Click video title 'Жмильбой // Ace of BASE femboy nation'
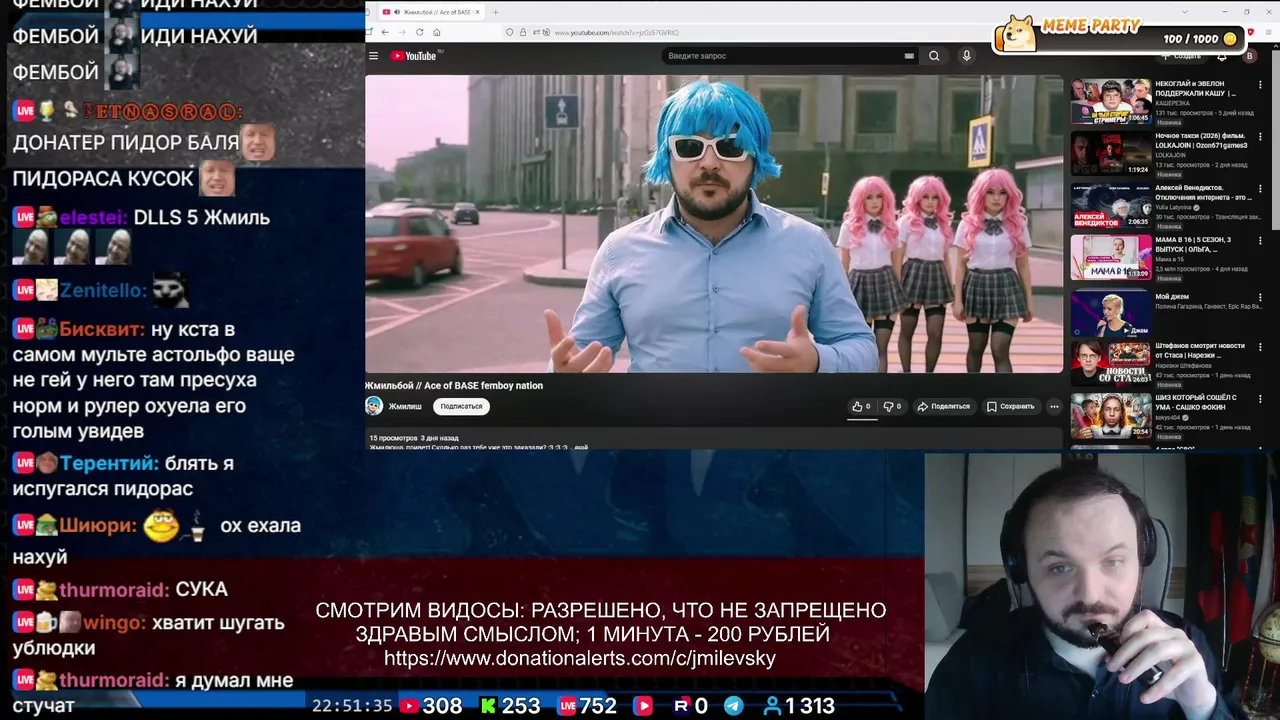The width and height of the screenshot is (1280, 720). tap(454, 385)
